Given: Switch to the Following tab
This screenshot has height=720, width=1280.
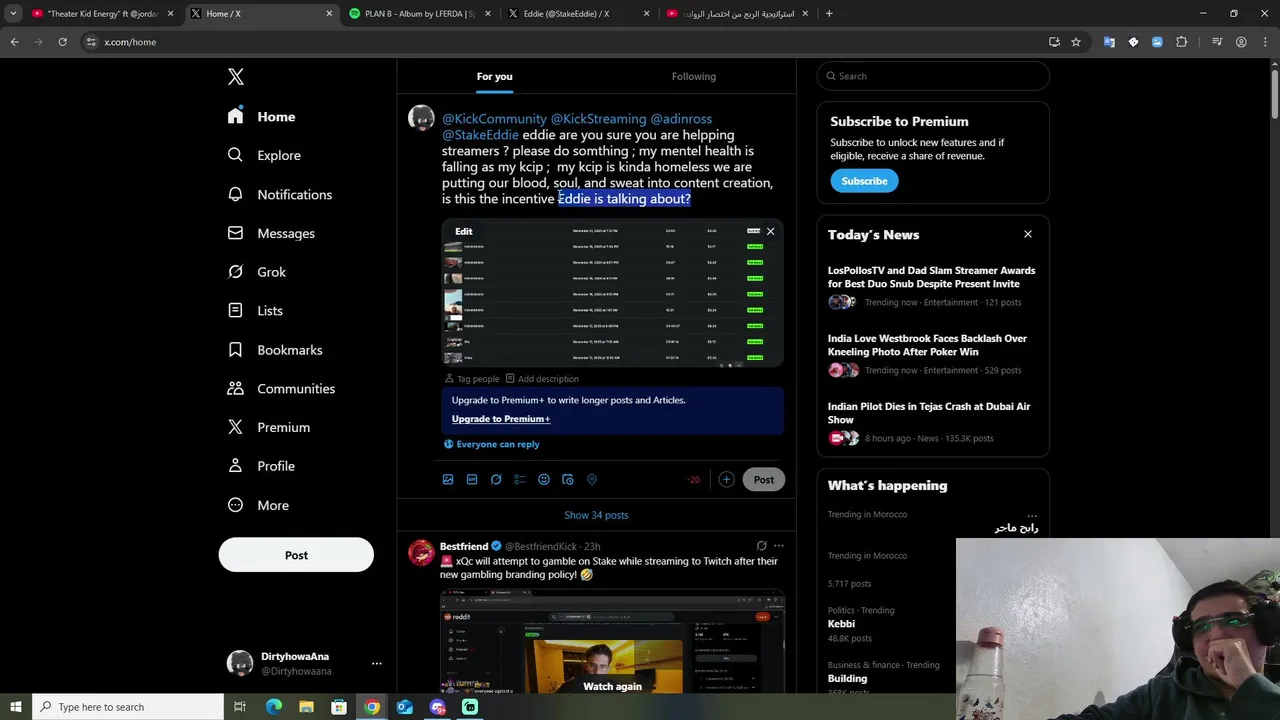Looking at the screenshot, I should 694,77.
